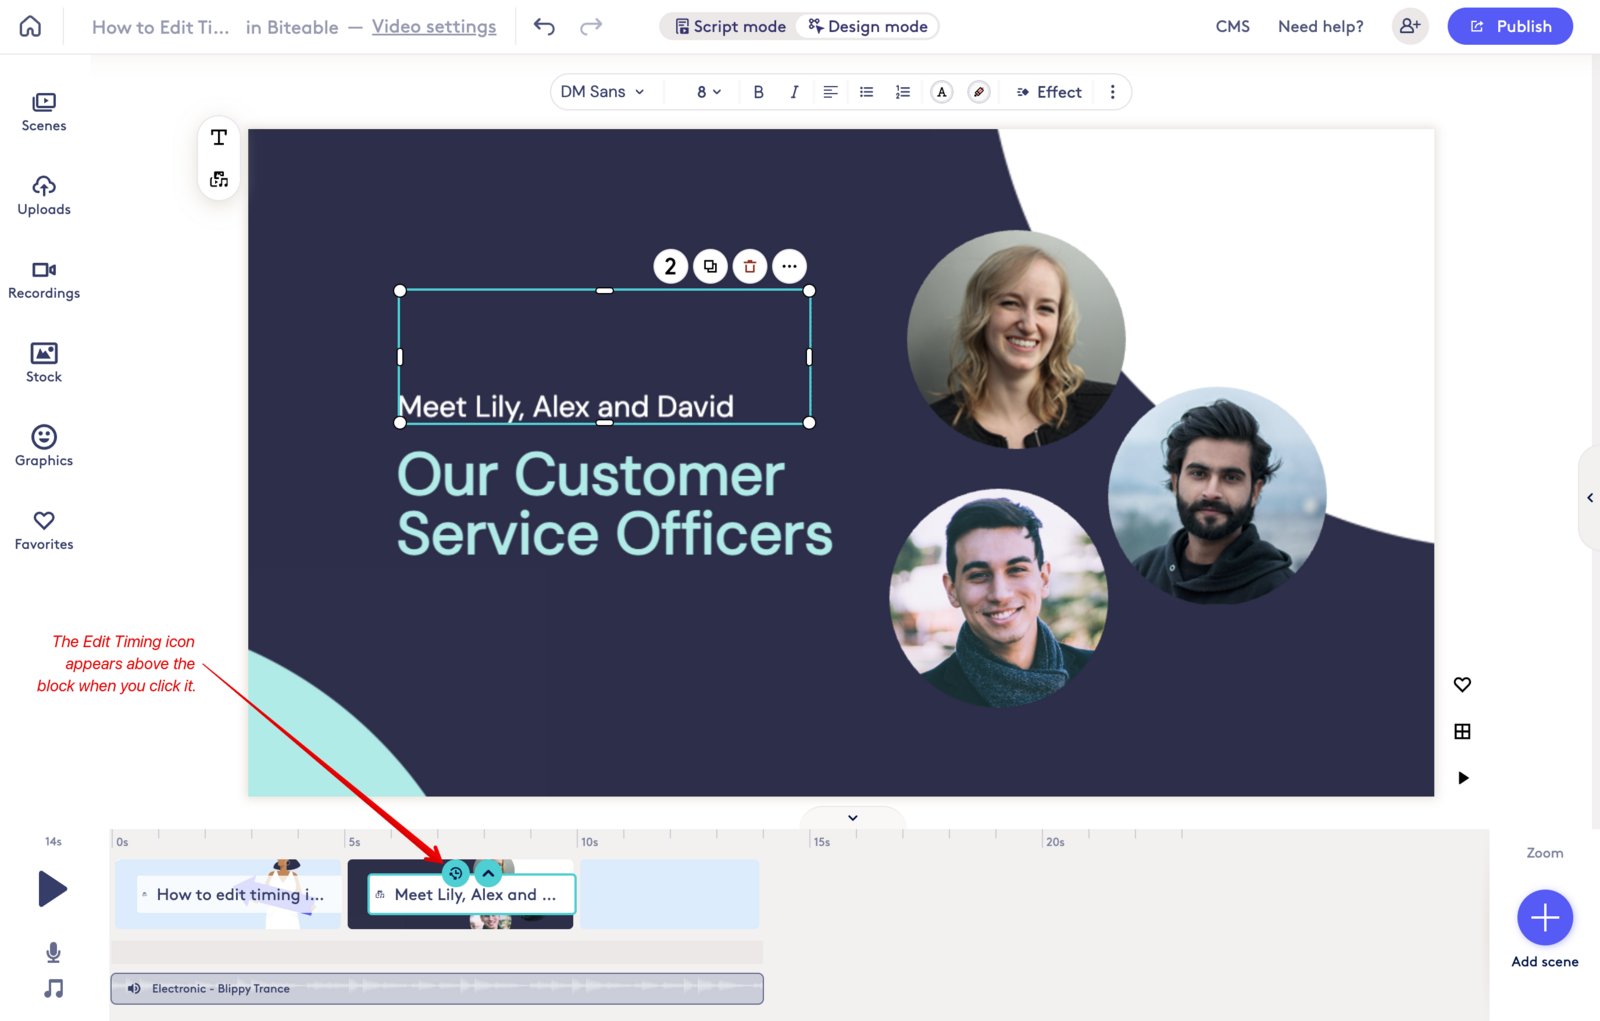Open the font size 8 dropdown
The image size is (1600, 1021).
pos(709,92)
